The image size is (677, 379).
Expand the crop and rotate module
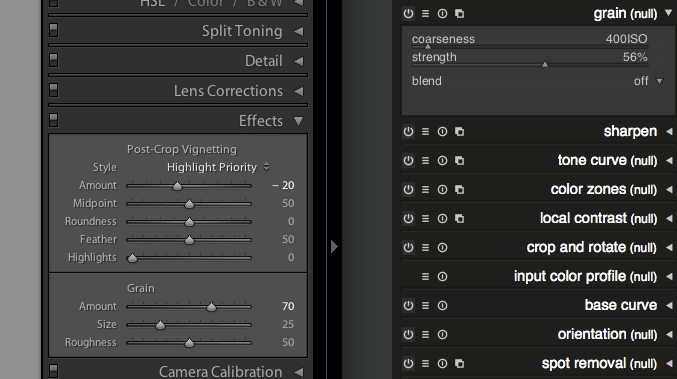tap(669, 247)
